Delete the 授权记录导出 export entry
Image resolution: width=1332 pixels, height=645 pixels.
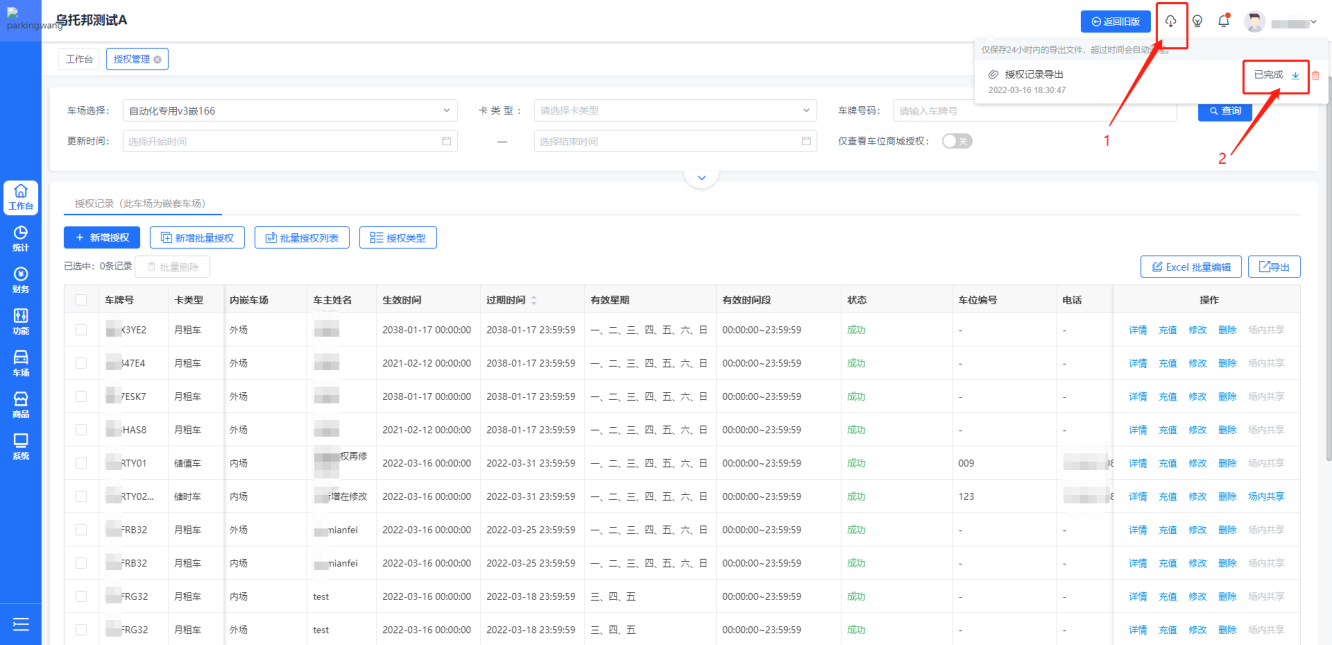pos(1315,75)
